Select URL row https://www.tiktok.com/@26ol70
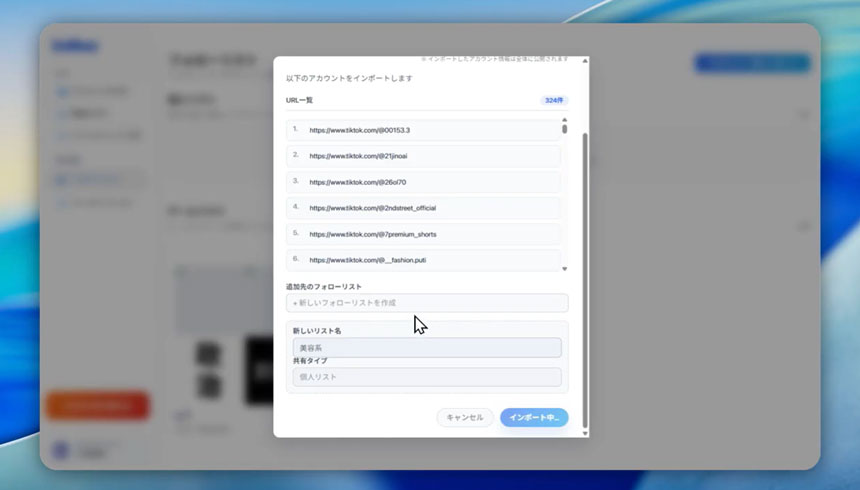The width and height of the screenshot is (860, 490). [x=423, y=182]
